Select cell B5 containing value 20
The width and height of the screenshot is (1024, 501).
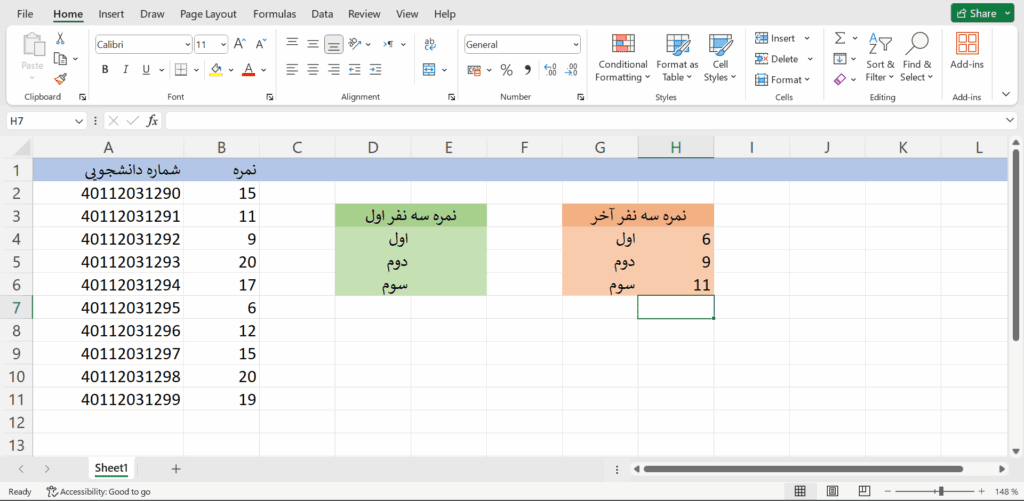222,262
